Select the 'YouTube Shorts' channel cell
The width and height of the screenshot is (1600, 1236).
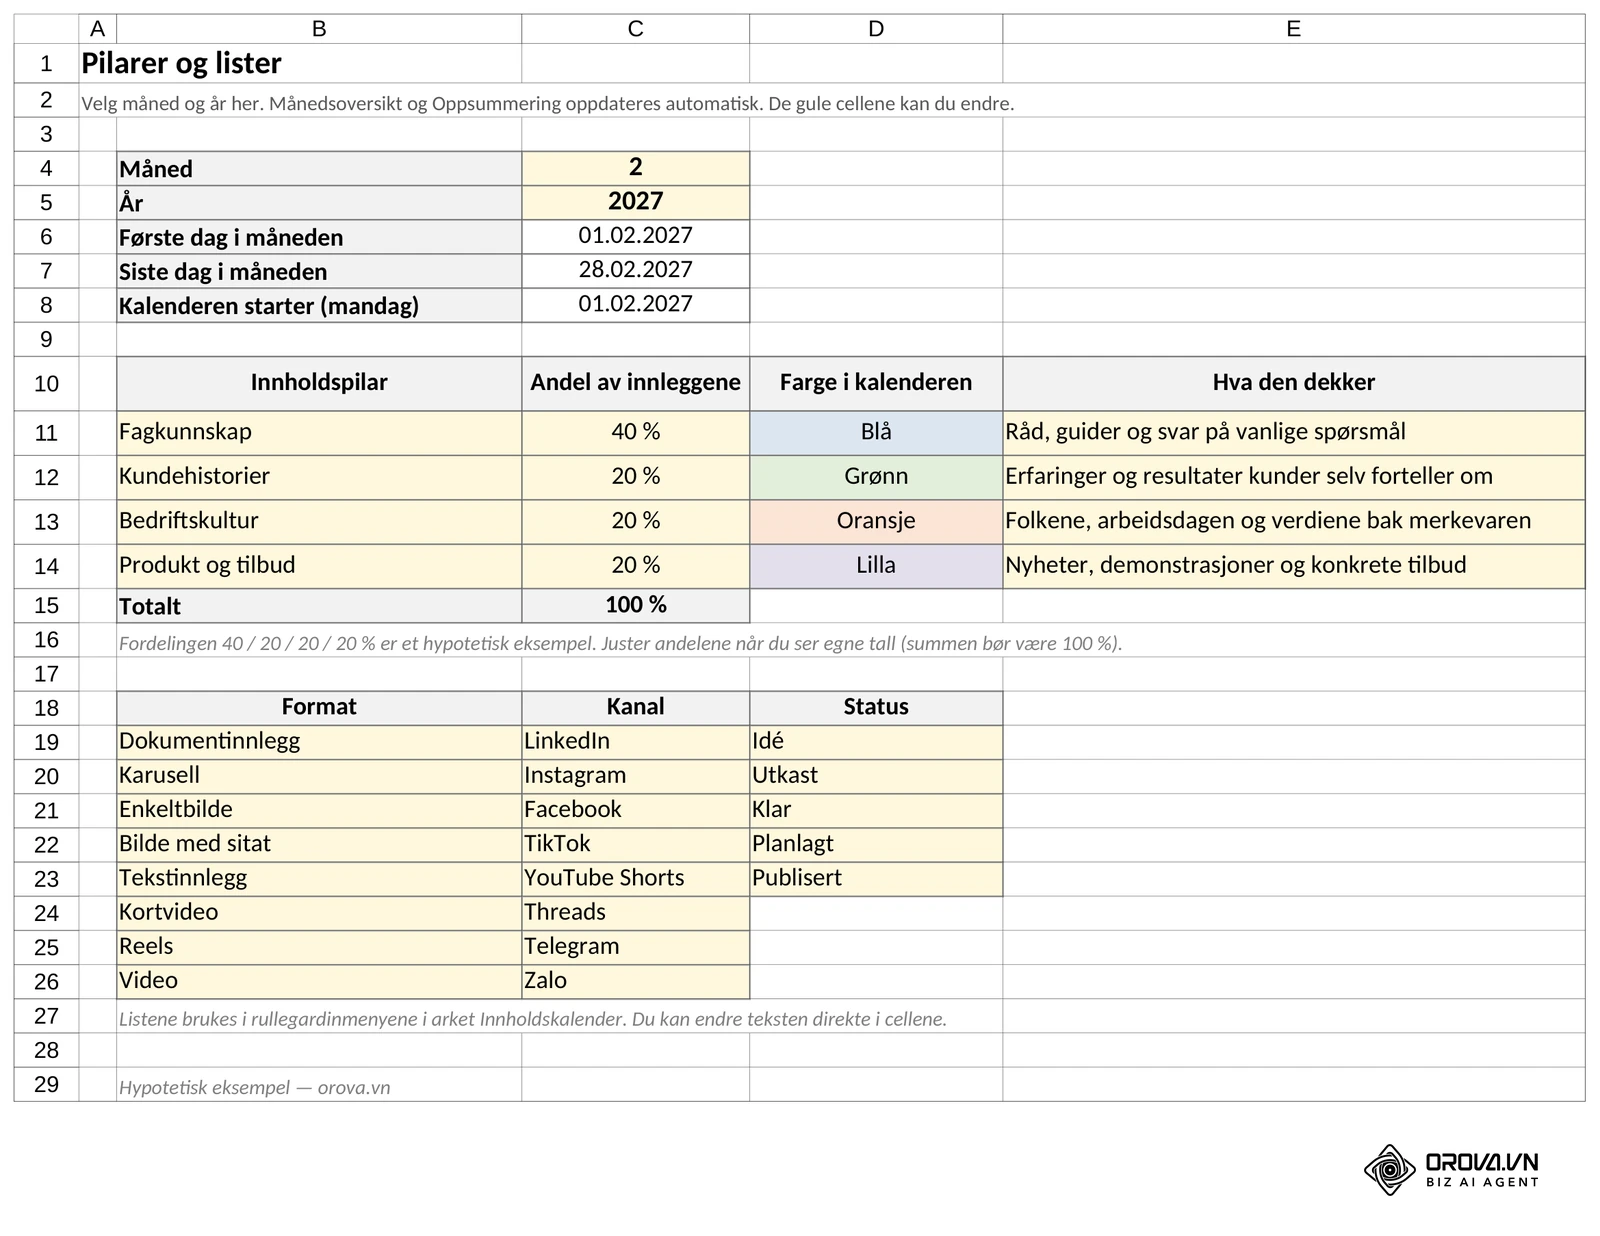(635, 879)
